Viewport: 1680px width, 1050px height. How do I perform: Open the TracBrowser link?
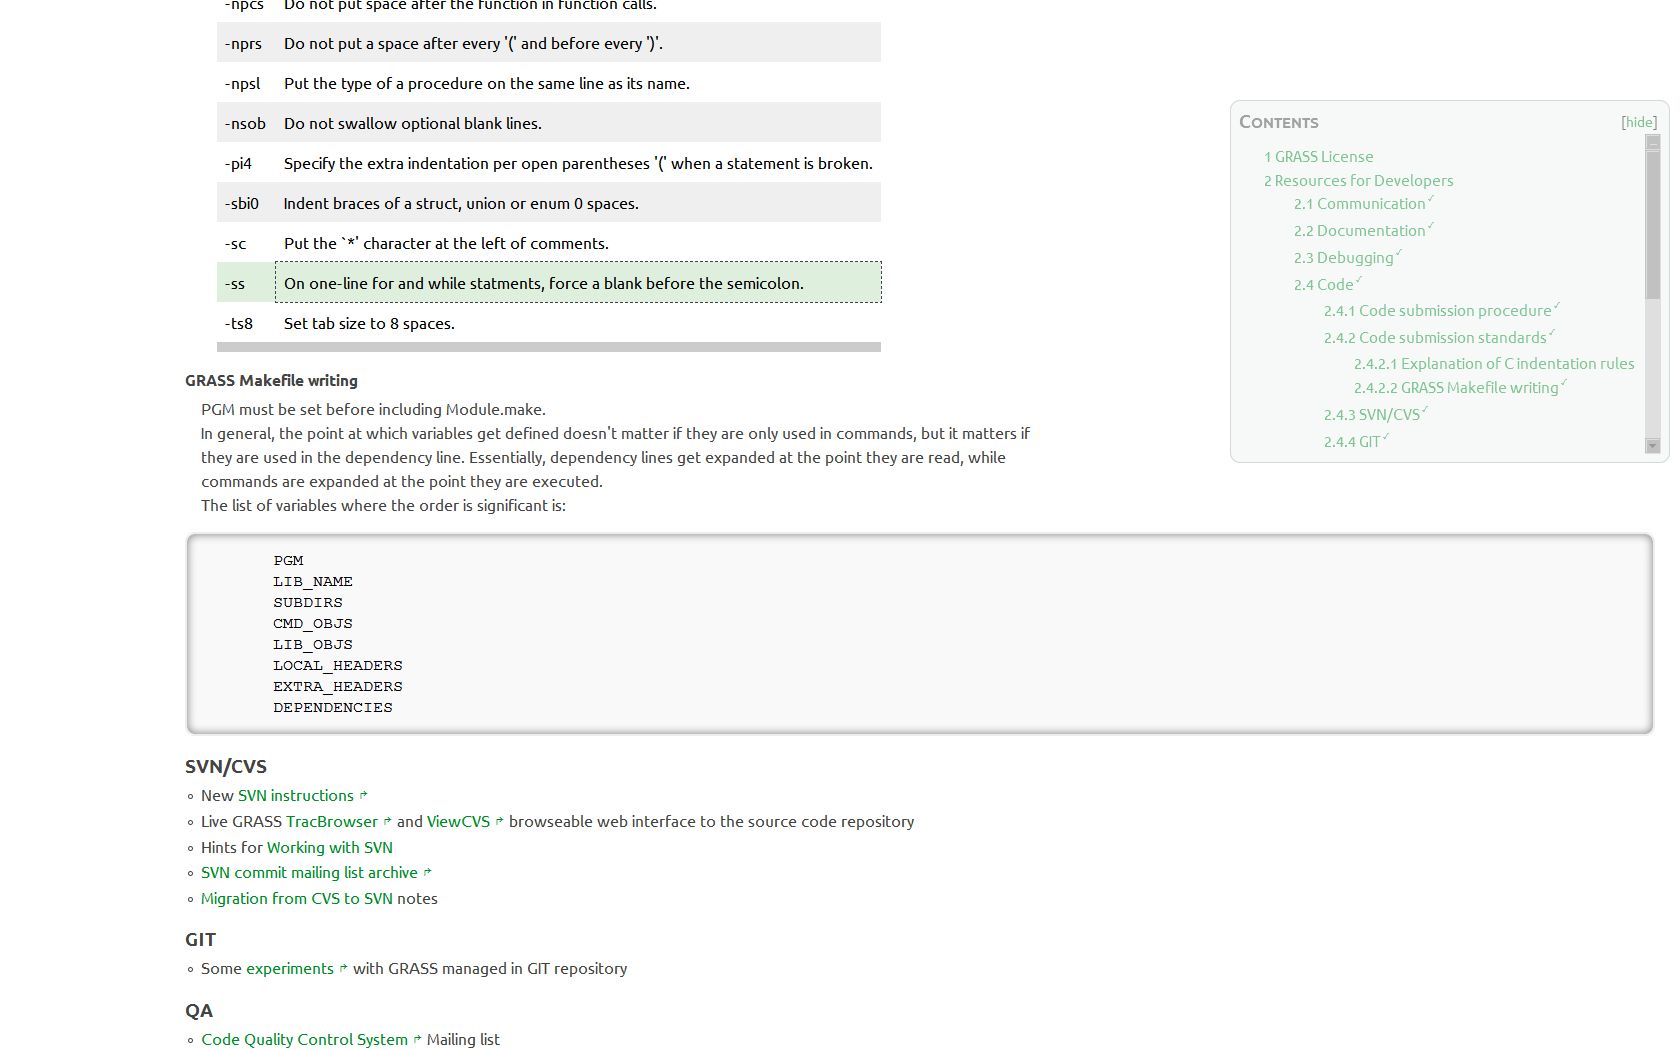[332, 822]
